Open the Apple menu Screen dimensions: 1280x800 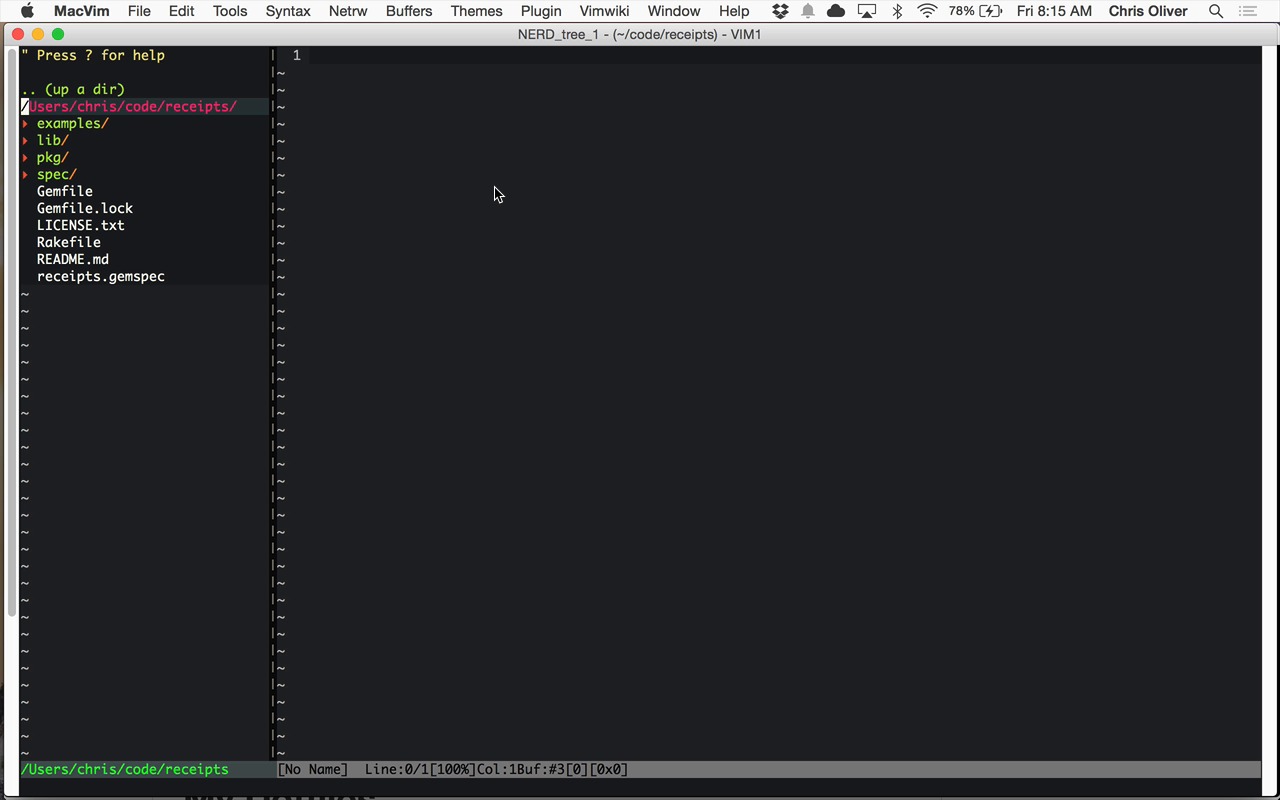27,11
